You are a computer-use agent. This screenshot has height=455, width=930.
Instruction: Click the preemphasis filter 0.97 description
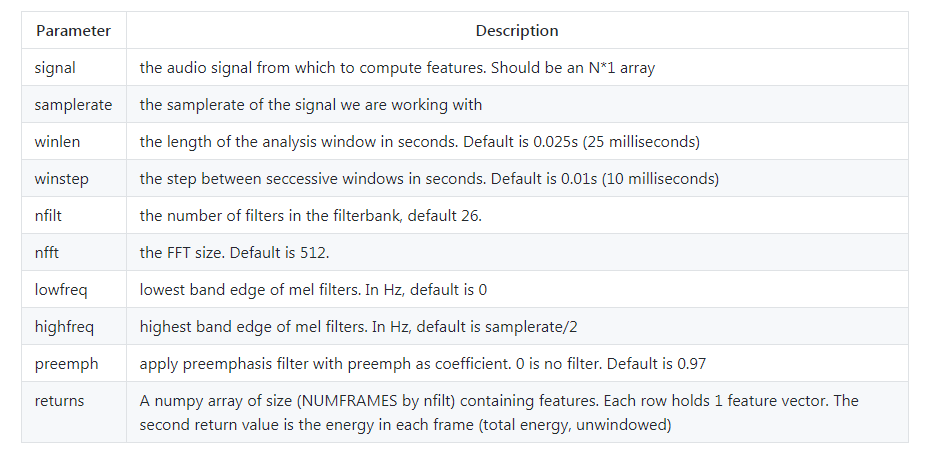pyautogui.click(x=422, y=363)
